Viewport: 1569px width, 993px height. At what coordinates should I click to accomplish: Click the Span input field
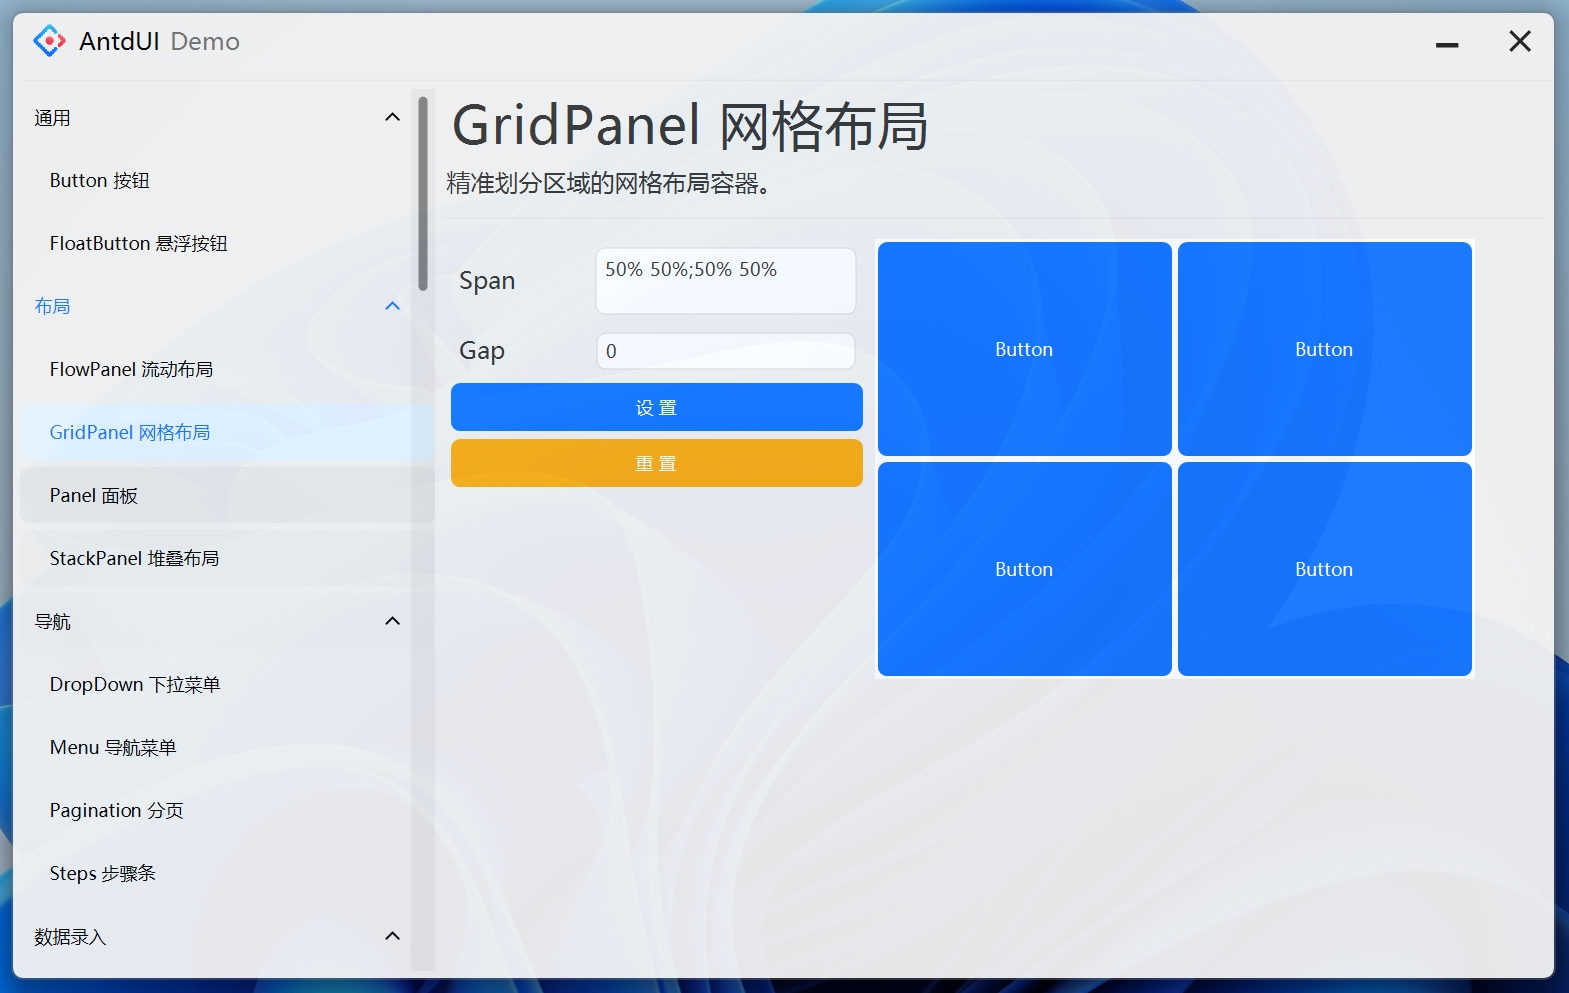(x=725, y=281)
